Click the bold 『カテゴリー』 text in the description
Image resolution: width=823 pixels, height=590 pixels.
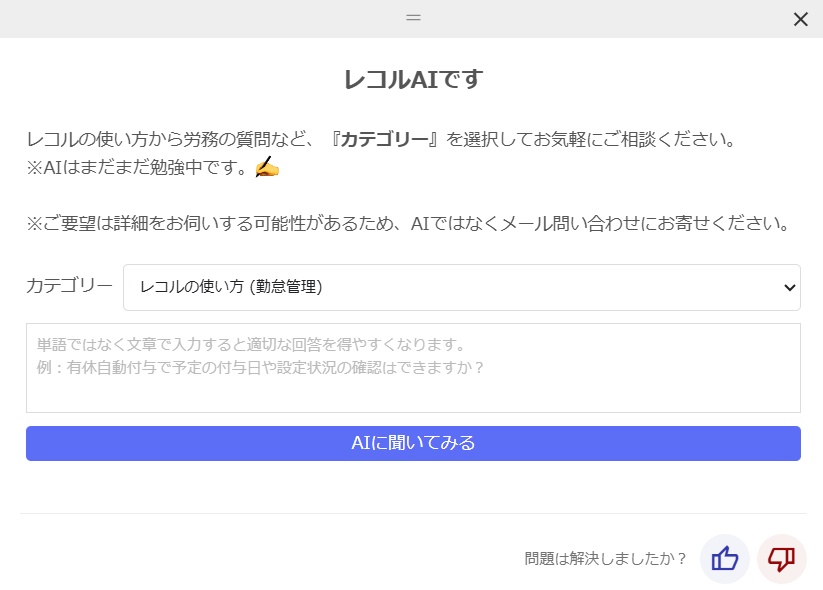coord(385,139)
